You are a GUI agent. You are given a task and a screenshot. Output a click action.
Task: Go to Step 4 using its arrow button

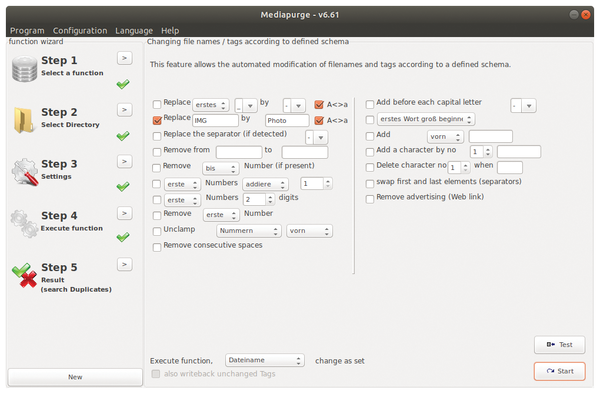124,213
